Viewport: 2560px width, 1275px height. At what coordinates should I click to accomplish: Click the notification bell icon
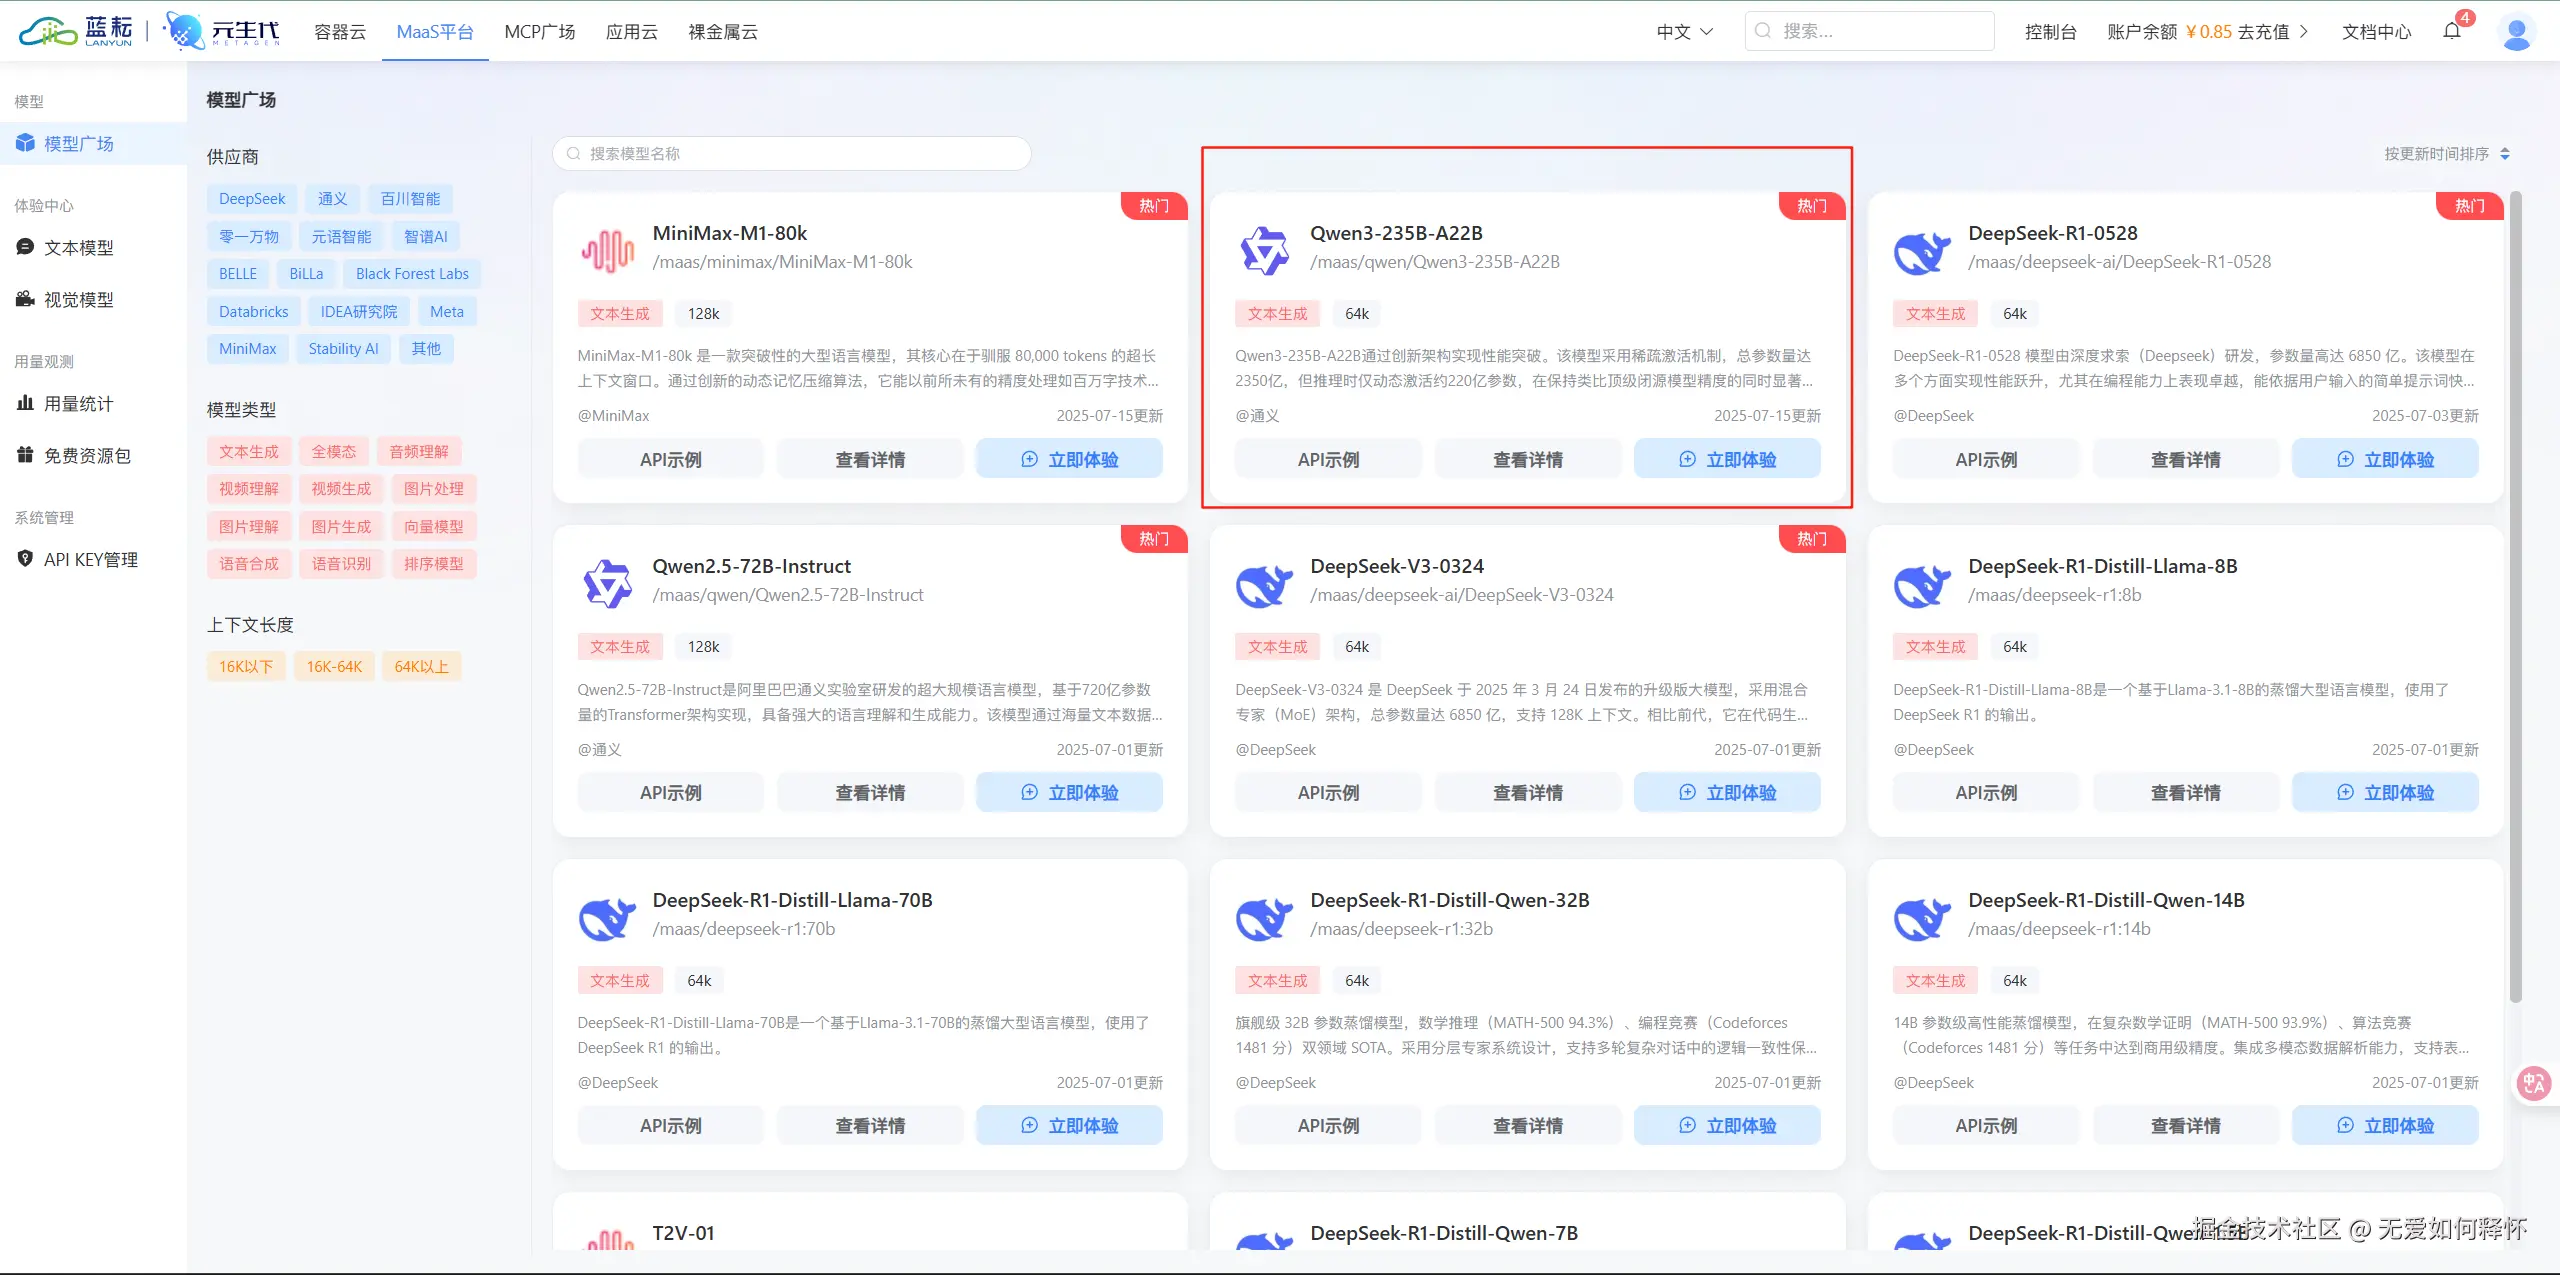tap(2451, 31)
